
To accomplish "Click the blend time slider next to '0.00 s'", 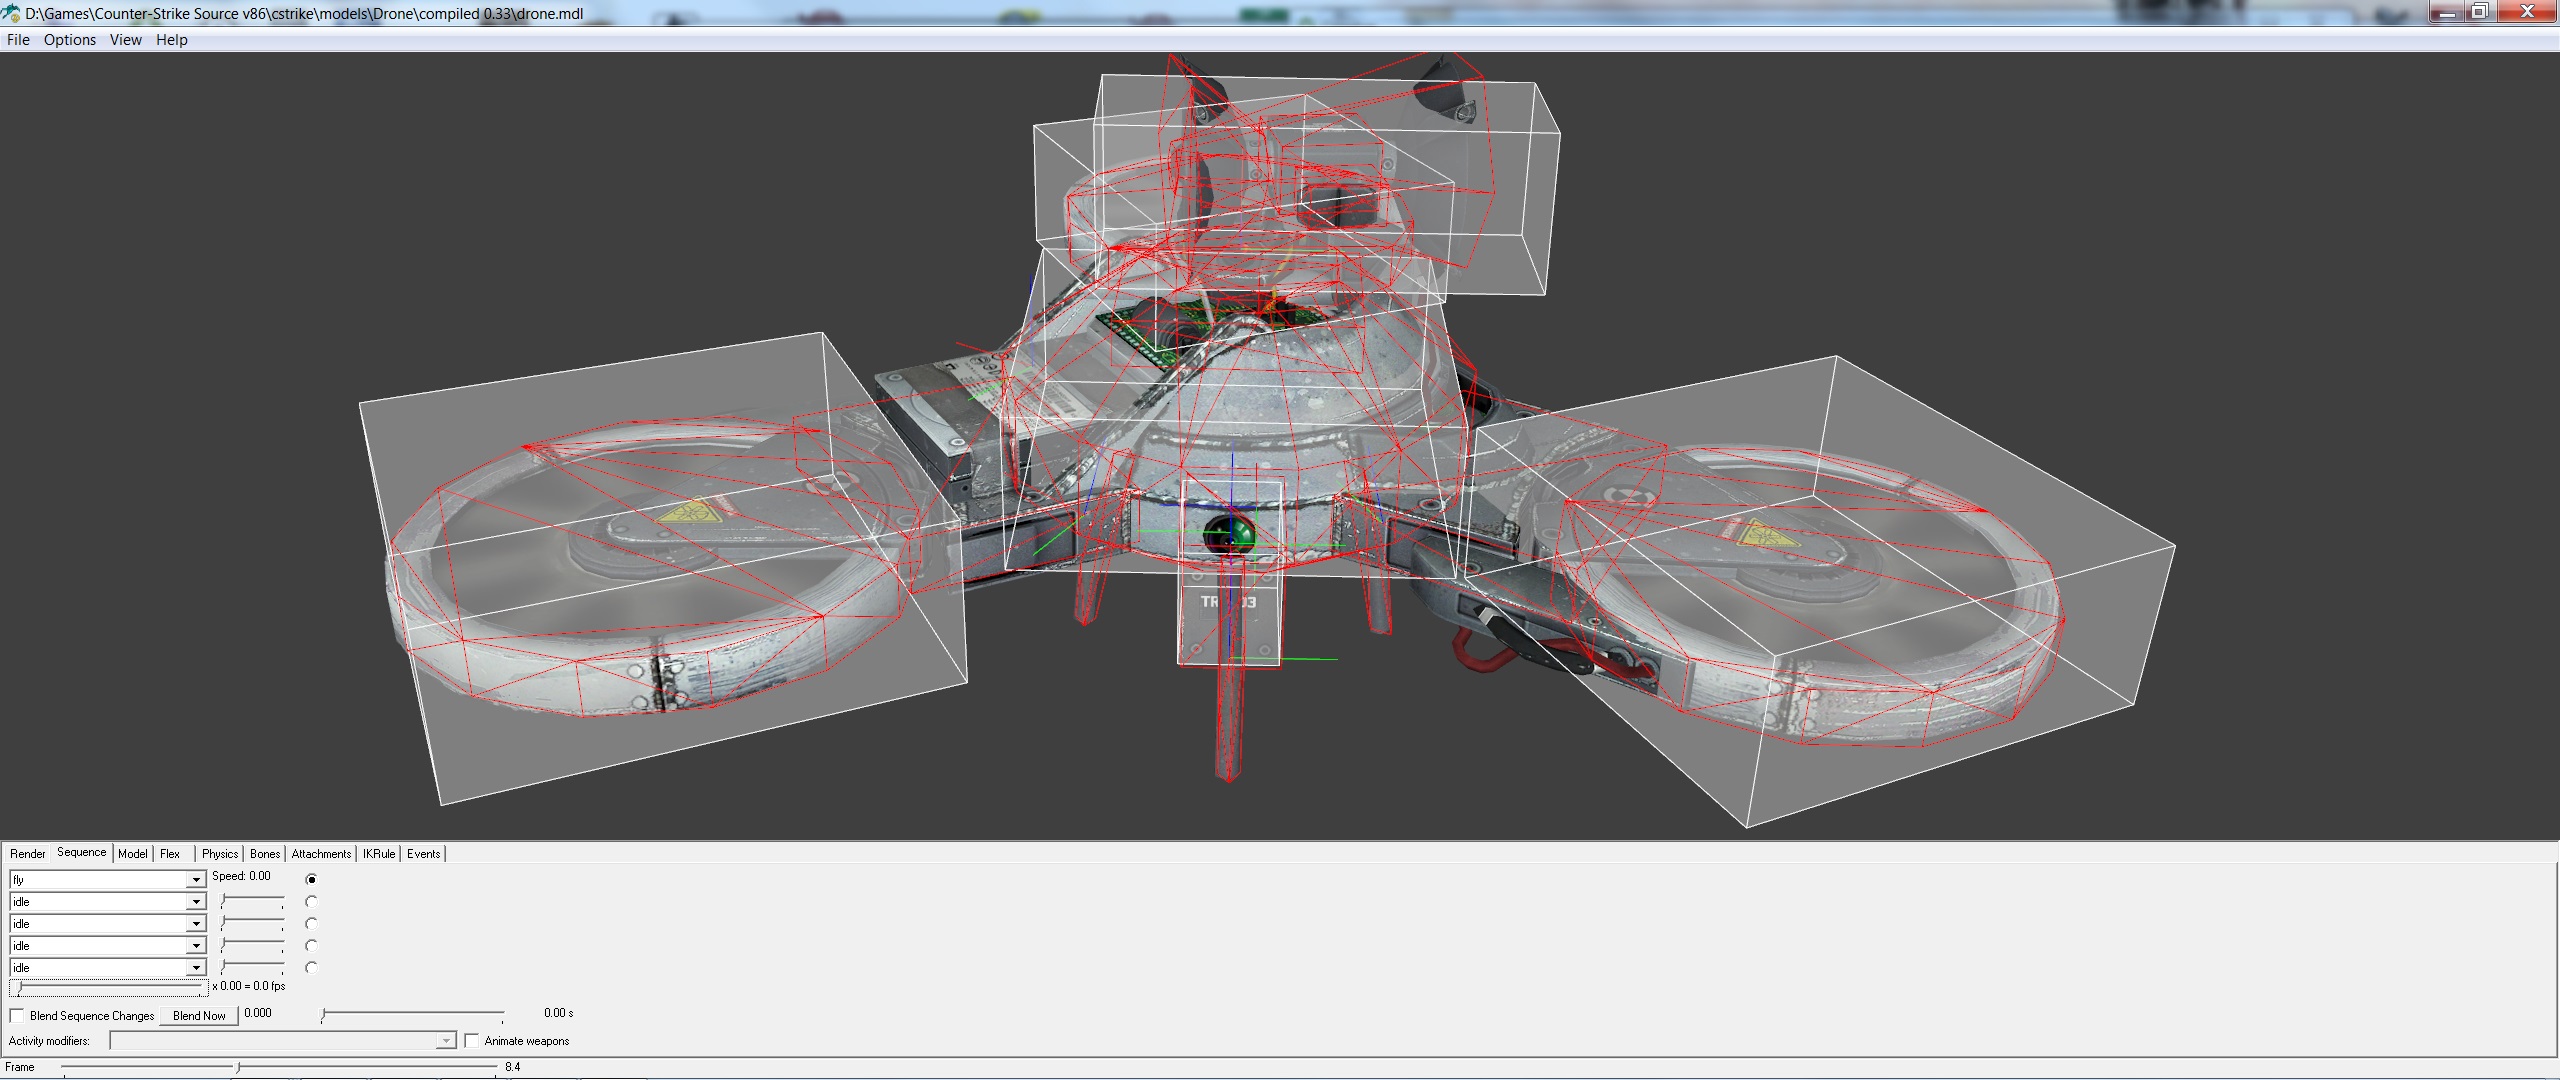I will (x=412, y=1015).
